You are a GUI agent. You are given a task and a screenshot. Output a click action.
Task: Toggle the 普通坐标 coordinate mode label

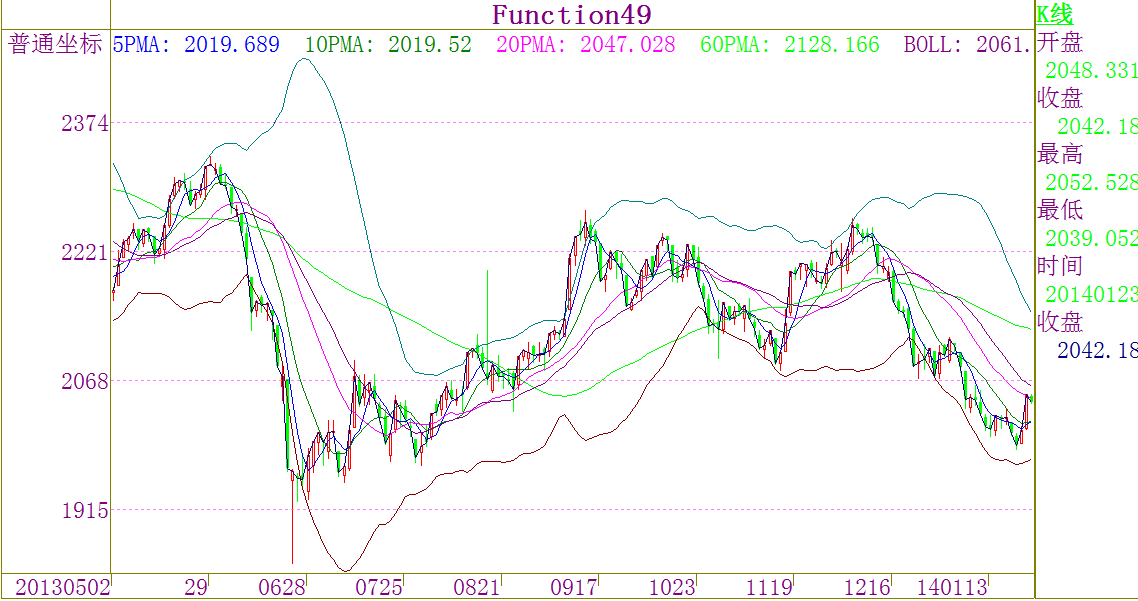pos(56,44)
